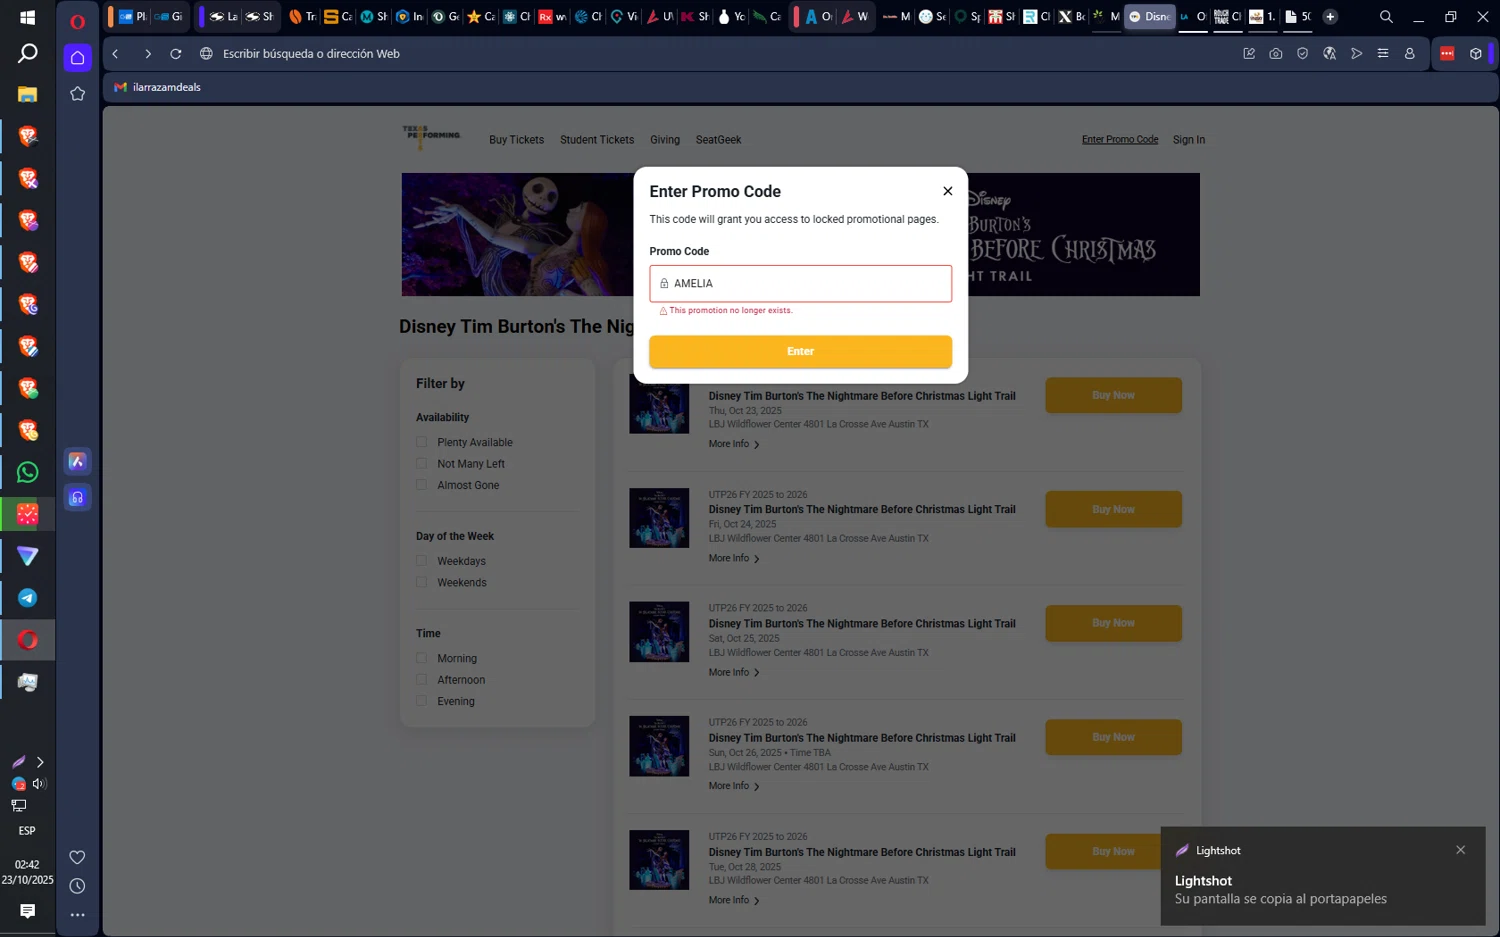Open File Explorer from the taskbar

pos(27,94)
